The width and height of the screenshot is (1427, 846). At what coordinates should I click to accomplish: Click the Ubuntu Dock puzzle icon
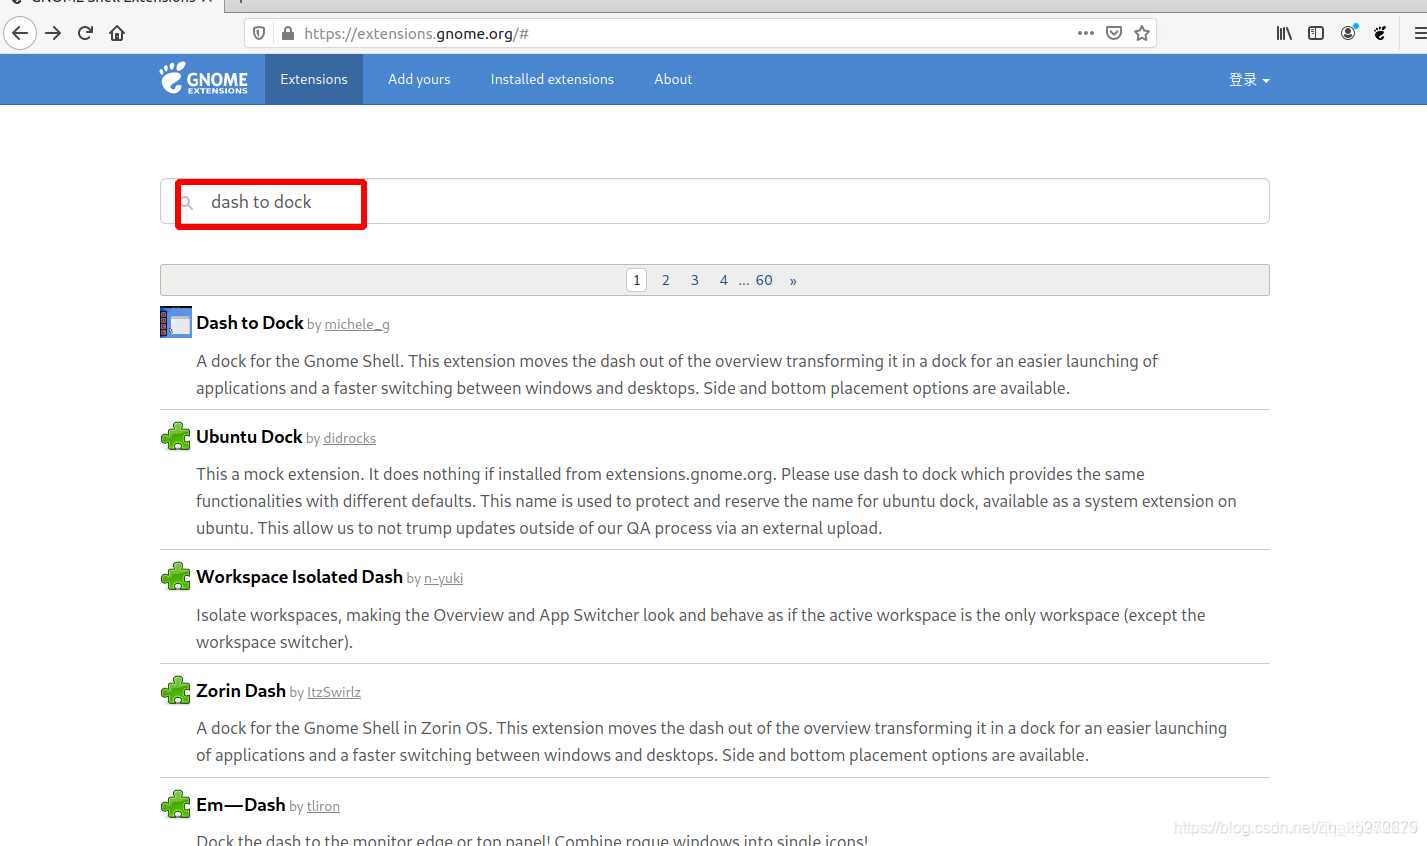pyautogui.click(x=176, y=436)
